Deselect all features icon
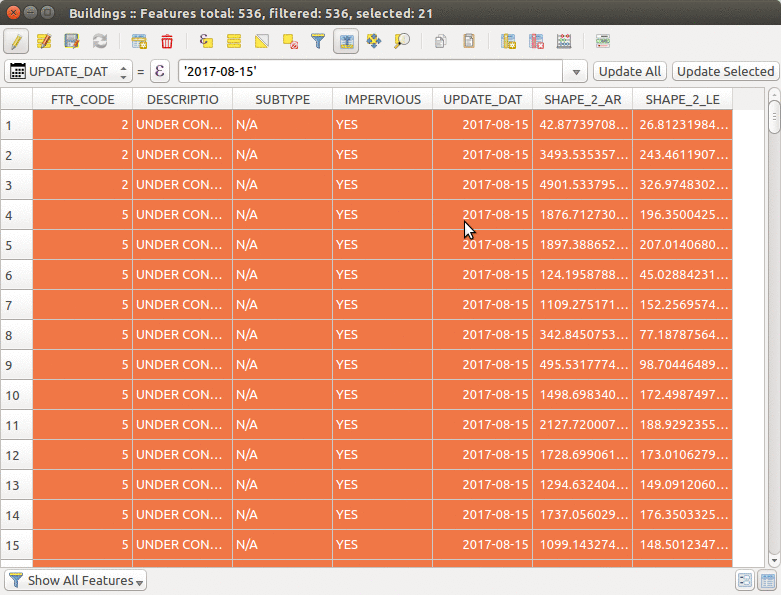 (290, 41)
